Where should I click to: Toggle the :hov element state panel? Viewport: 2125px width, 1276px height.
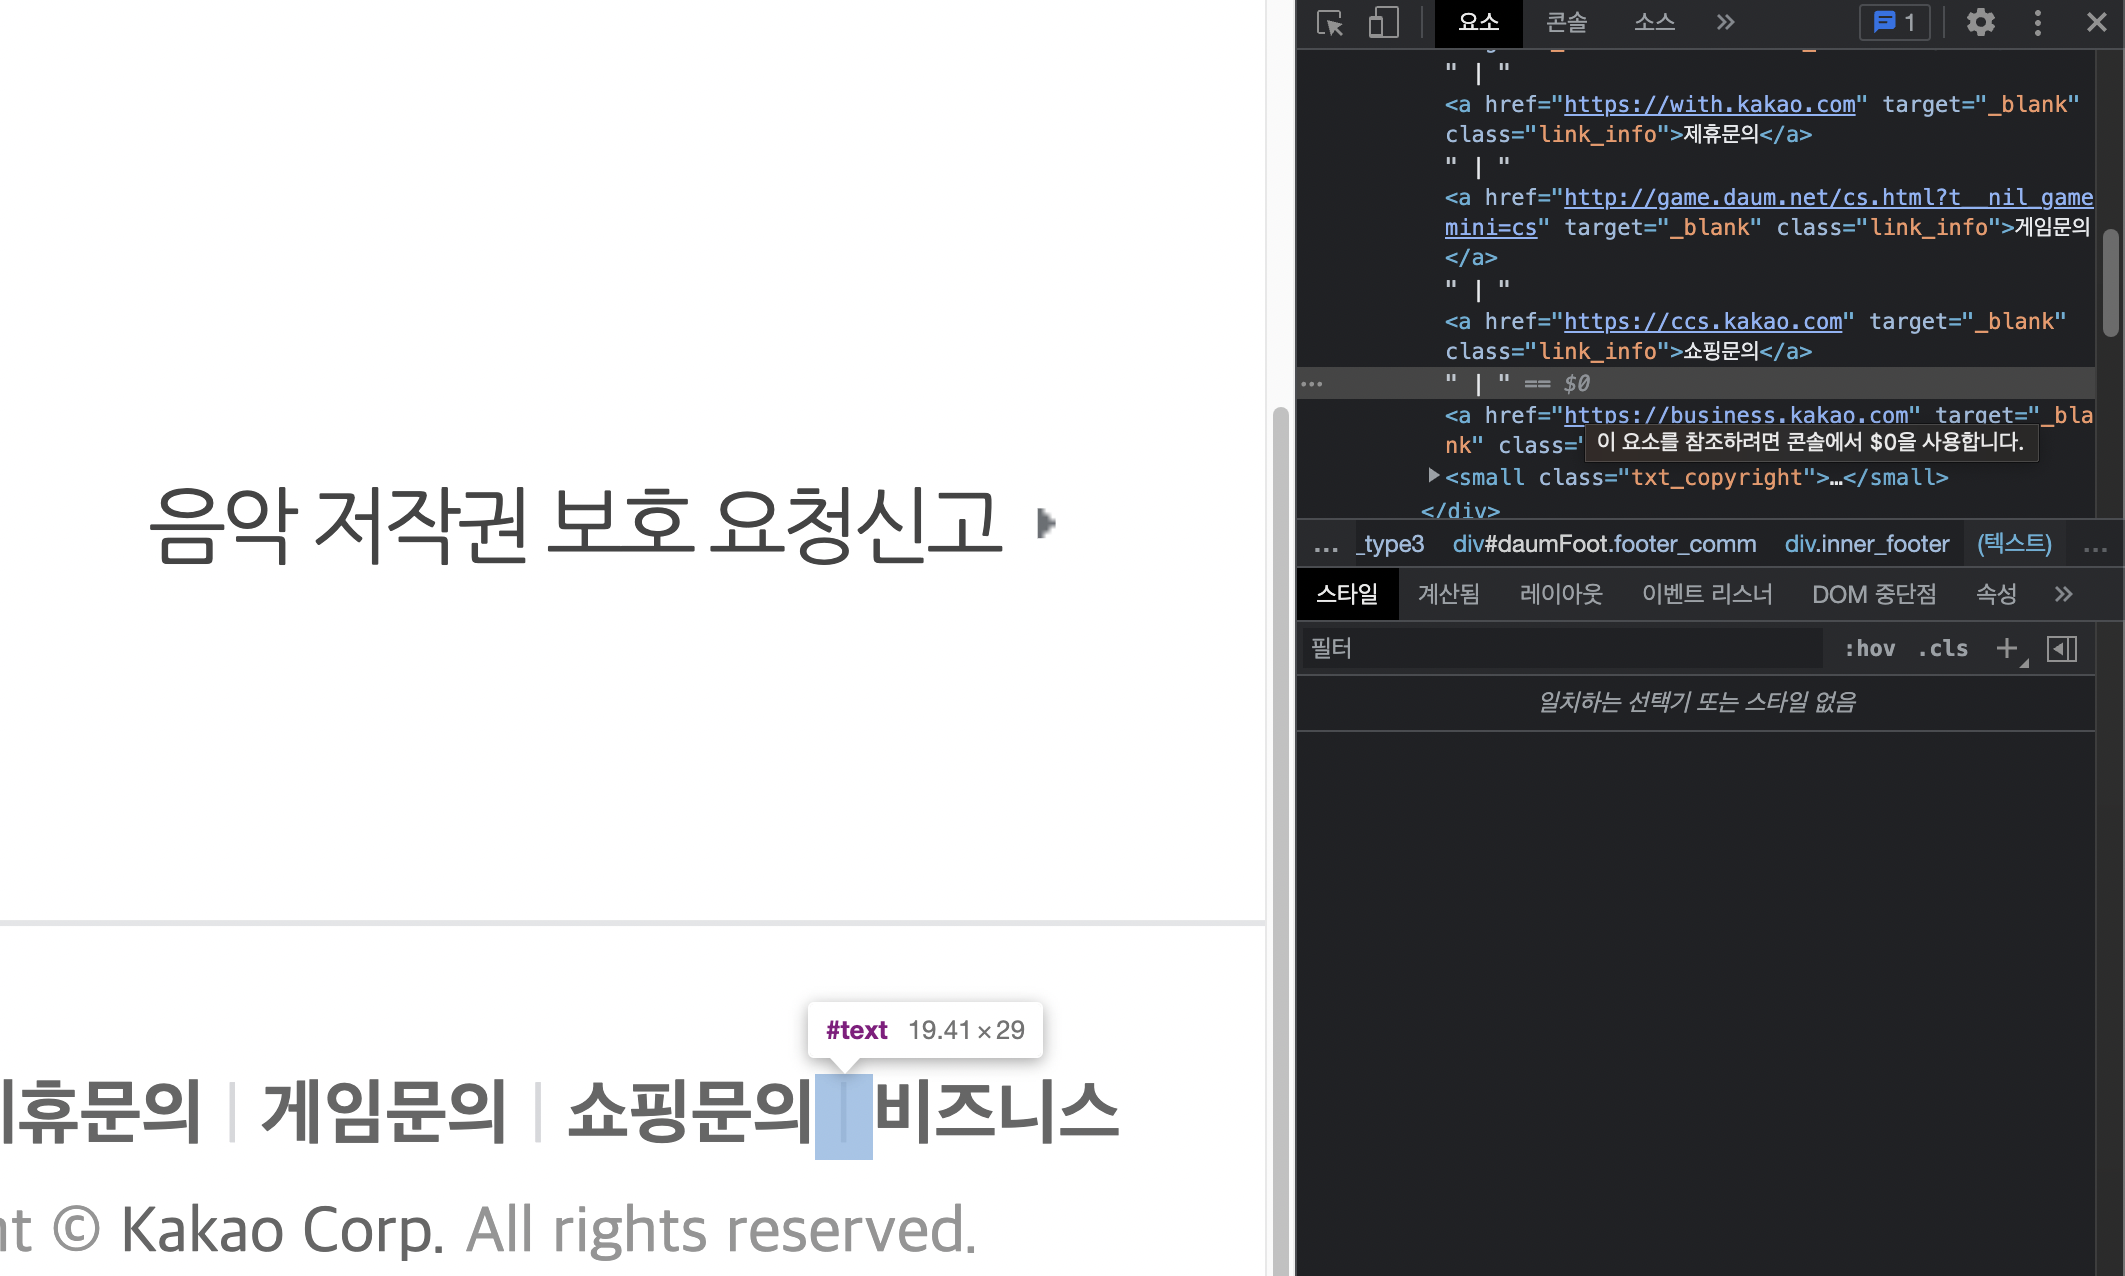point(1869,649)
